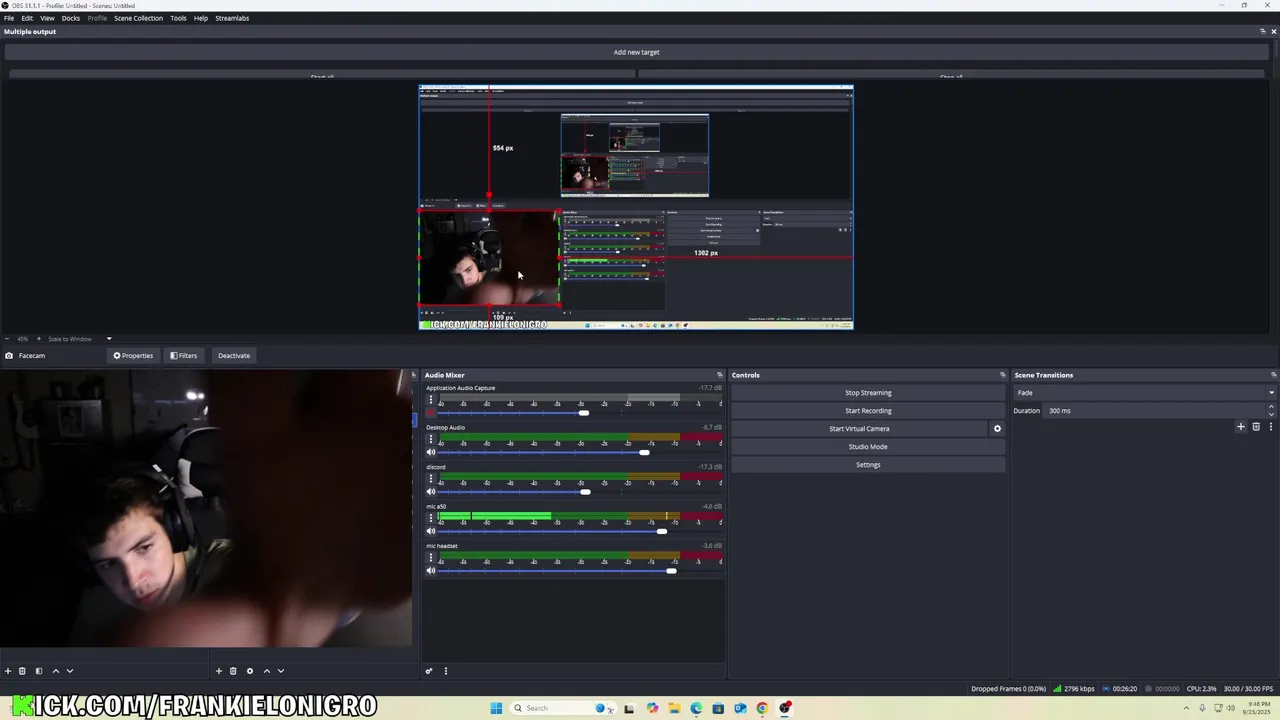This screenshot has height=720, width=1280.
Task: Open the Tools menu
Action: point(178,18)
